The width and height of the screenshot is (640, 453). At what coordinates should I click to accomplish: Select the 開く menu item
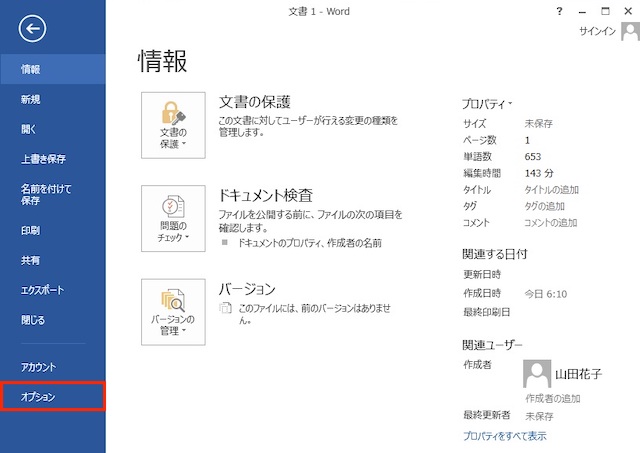53,129
